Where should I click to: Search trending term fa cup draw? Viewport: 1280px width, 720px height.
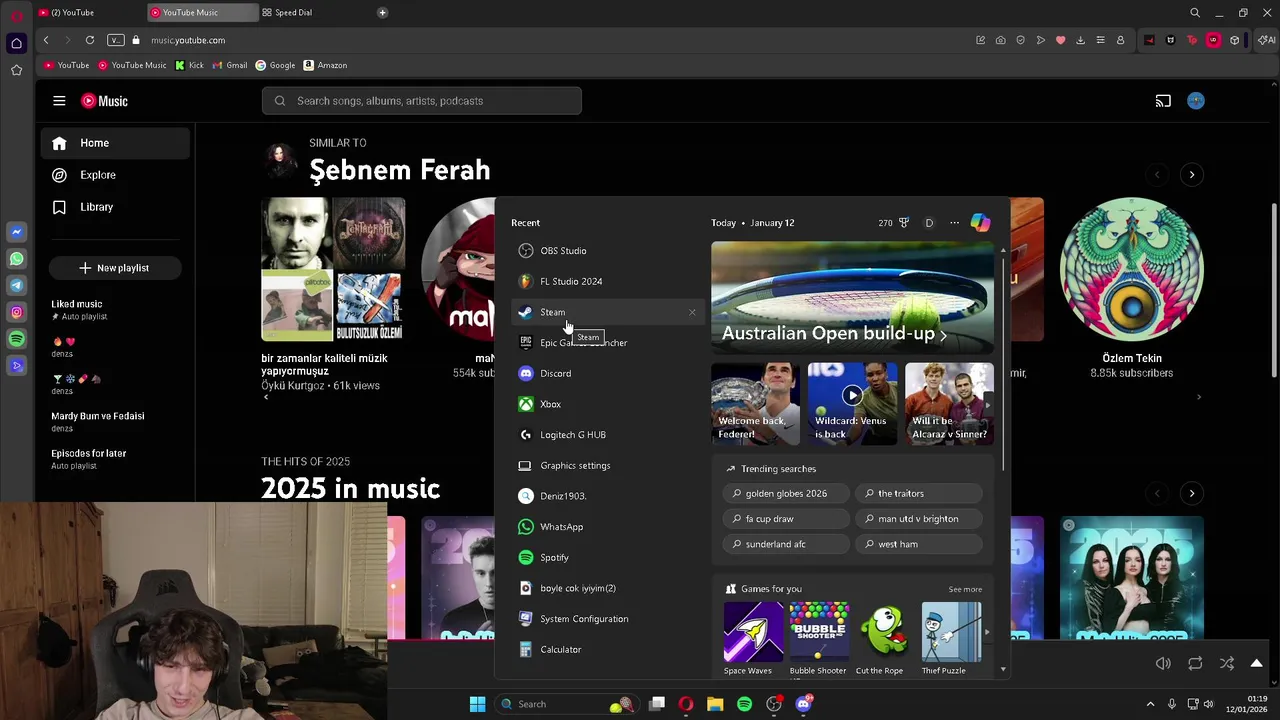tap(786, 519)
